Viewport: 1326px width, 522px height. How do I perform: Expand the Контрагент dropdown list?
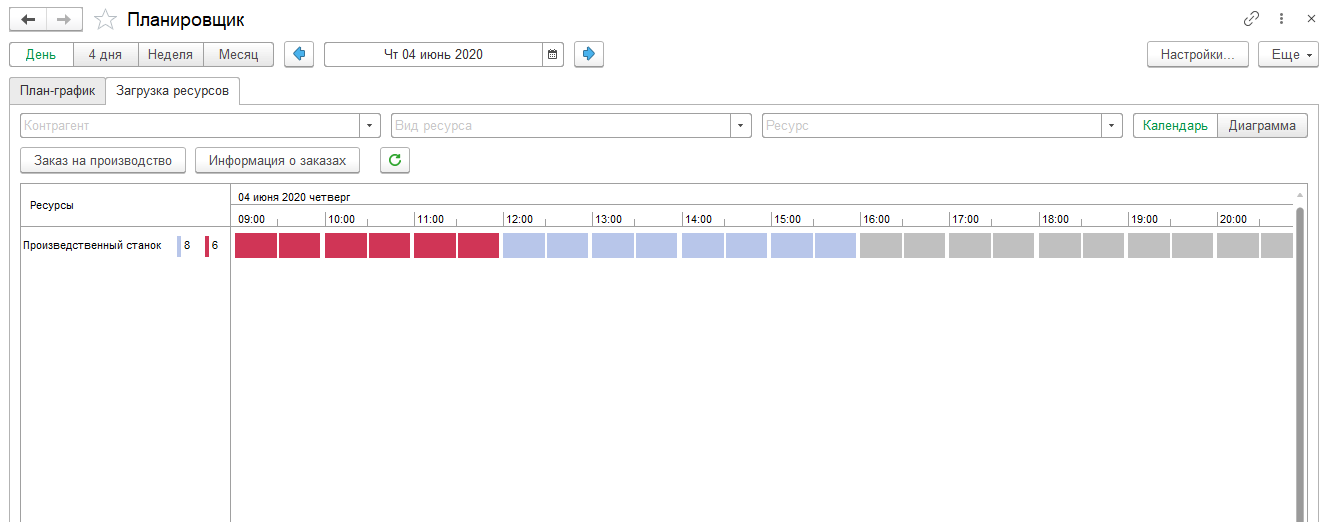370,126
